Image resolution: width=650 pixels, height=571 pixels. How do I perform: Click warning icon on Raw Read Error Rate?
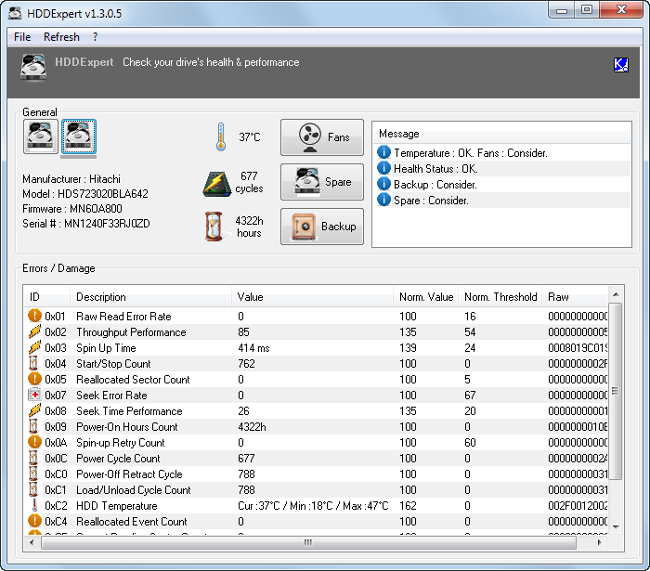(x=34, y=316)
